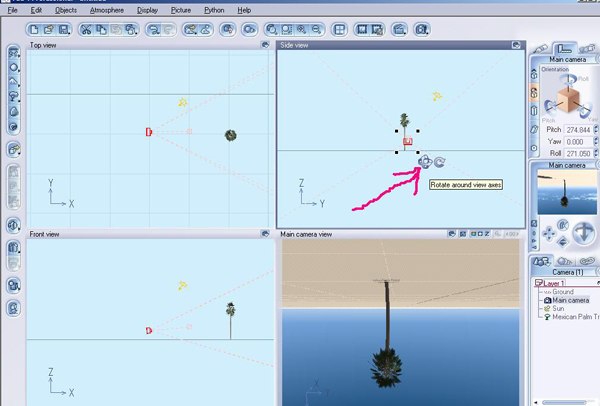This screenshot has height=406, width=600.
Task: Select the Rock tool in left toolbar
Action: click(x=14, y=112)
